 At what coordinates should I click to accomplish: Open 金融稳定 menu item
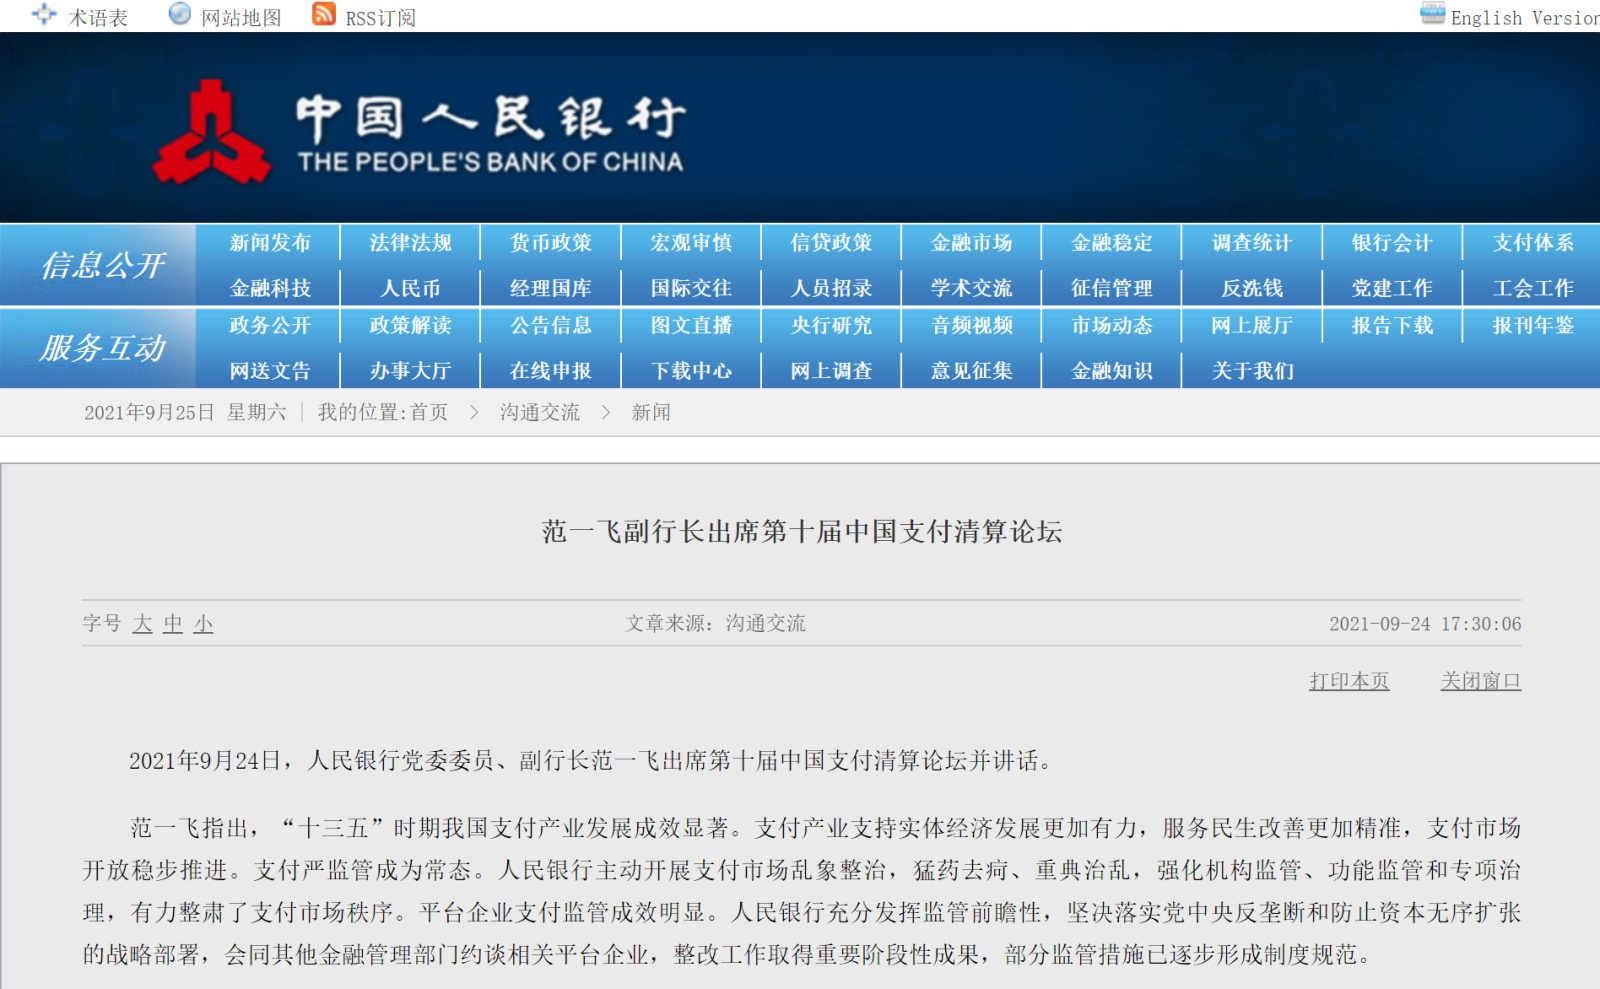pos(1112,243)
